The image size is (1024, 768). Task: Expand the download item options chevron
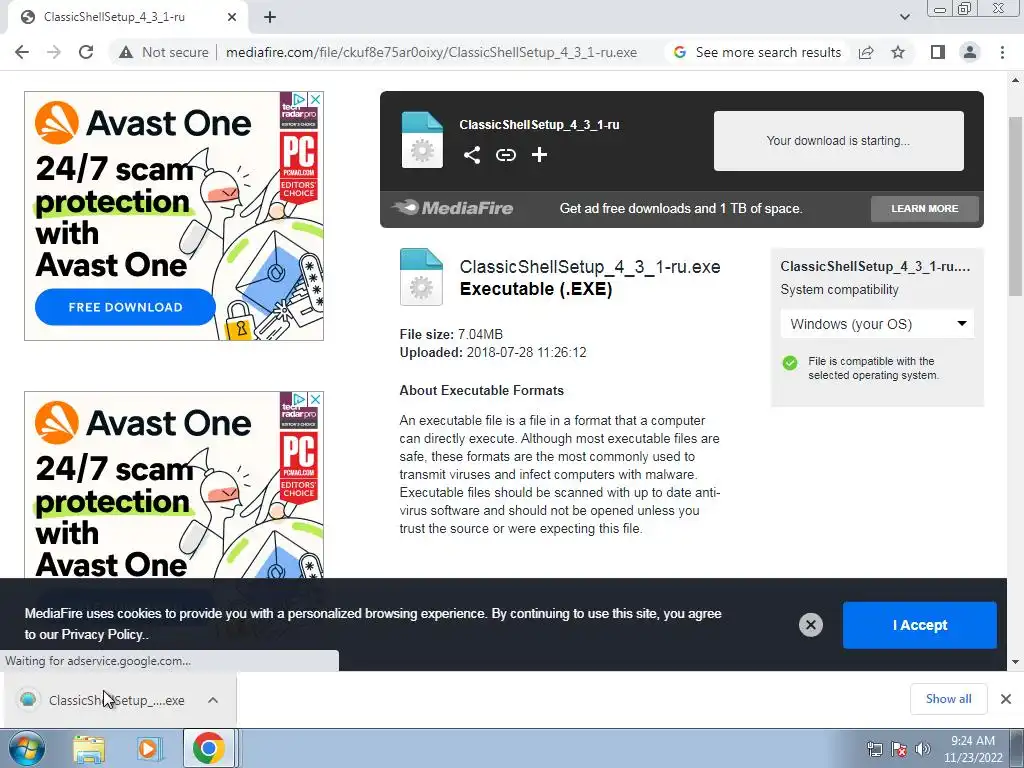tap(213, 700)
